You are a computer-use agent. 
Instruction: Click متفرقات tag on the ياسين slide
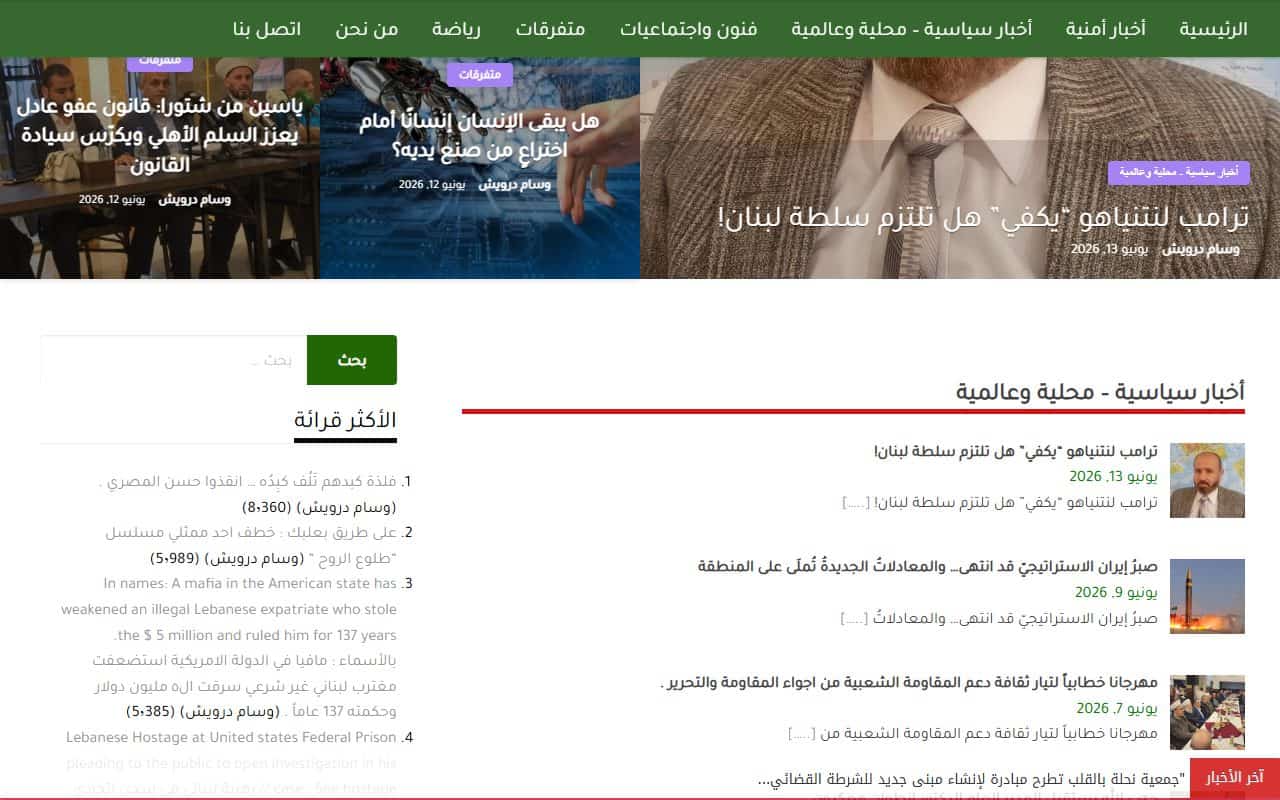click(160, 62)
